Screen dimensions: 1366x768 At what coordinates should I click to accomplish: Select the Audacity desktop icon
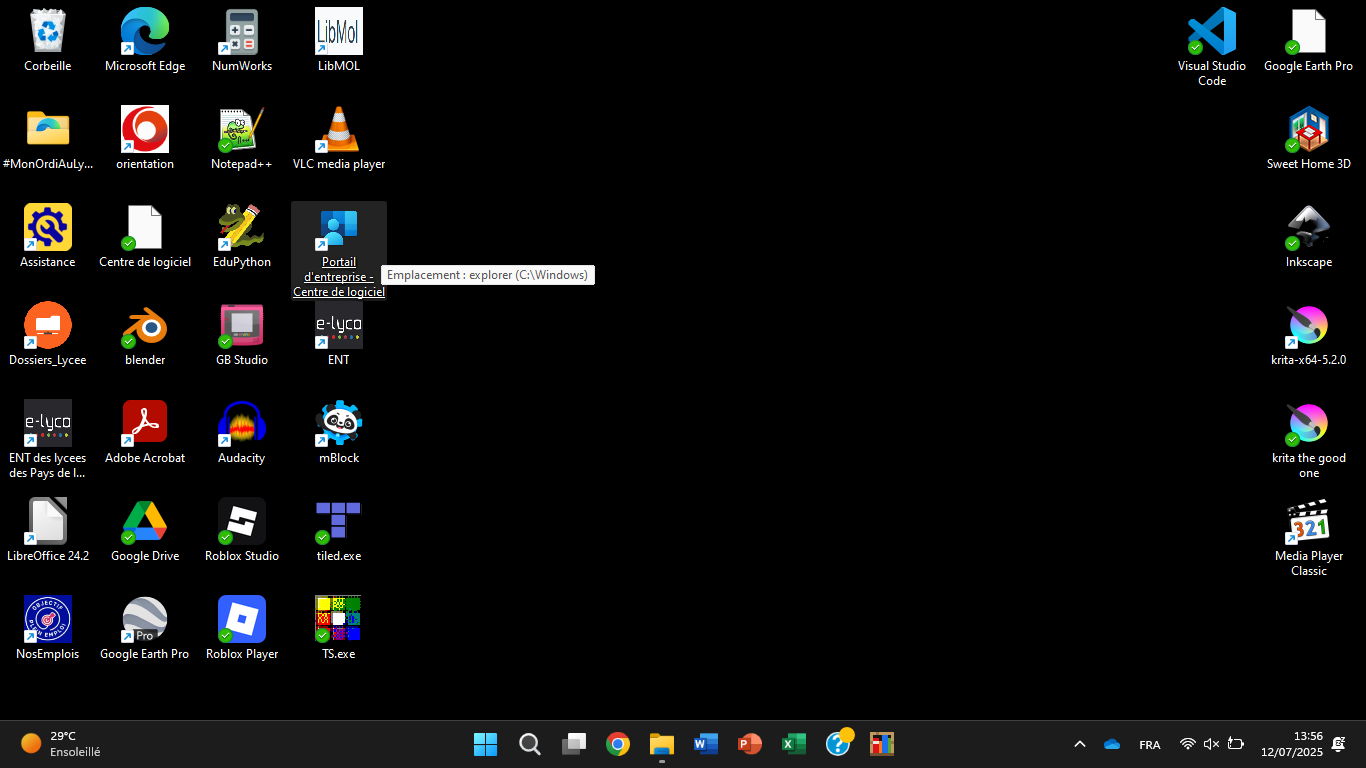[x=241, y=425]
